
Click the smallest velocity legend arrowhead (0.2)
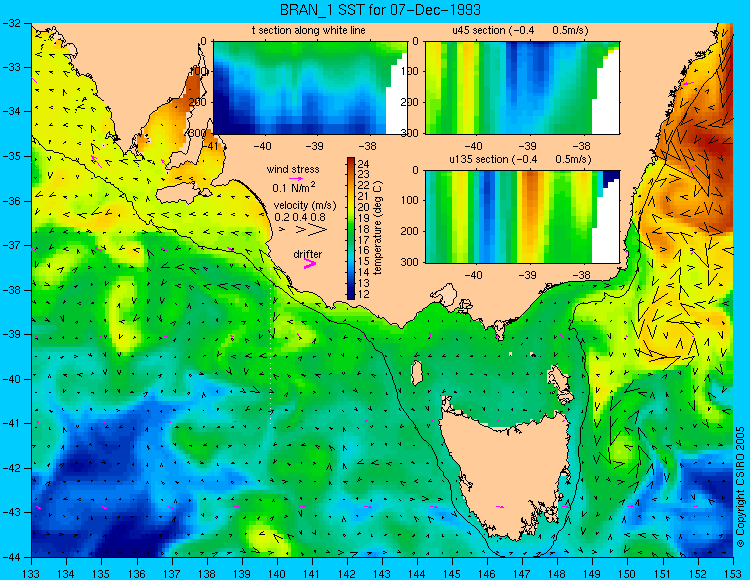coord(282,230)
